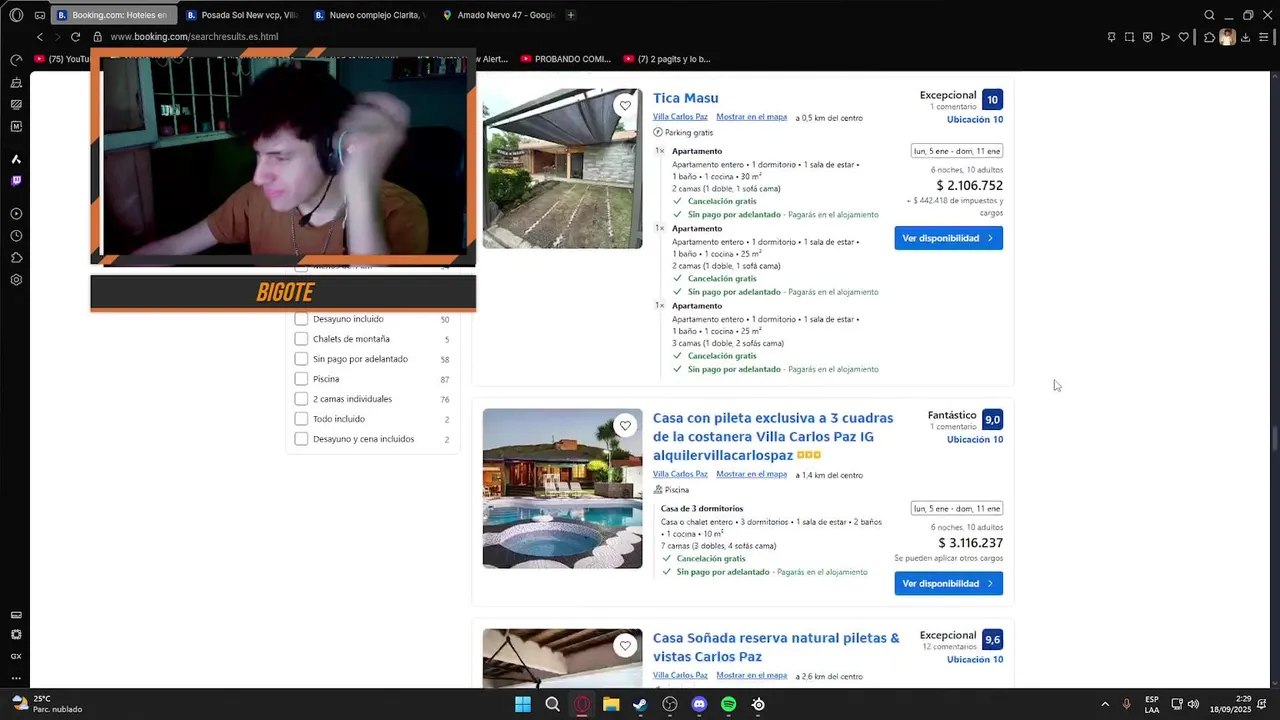
Task: Open the Tica Masu property photo
Action: (562, 168)
